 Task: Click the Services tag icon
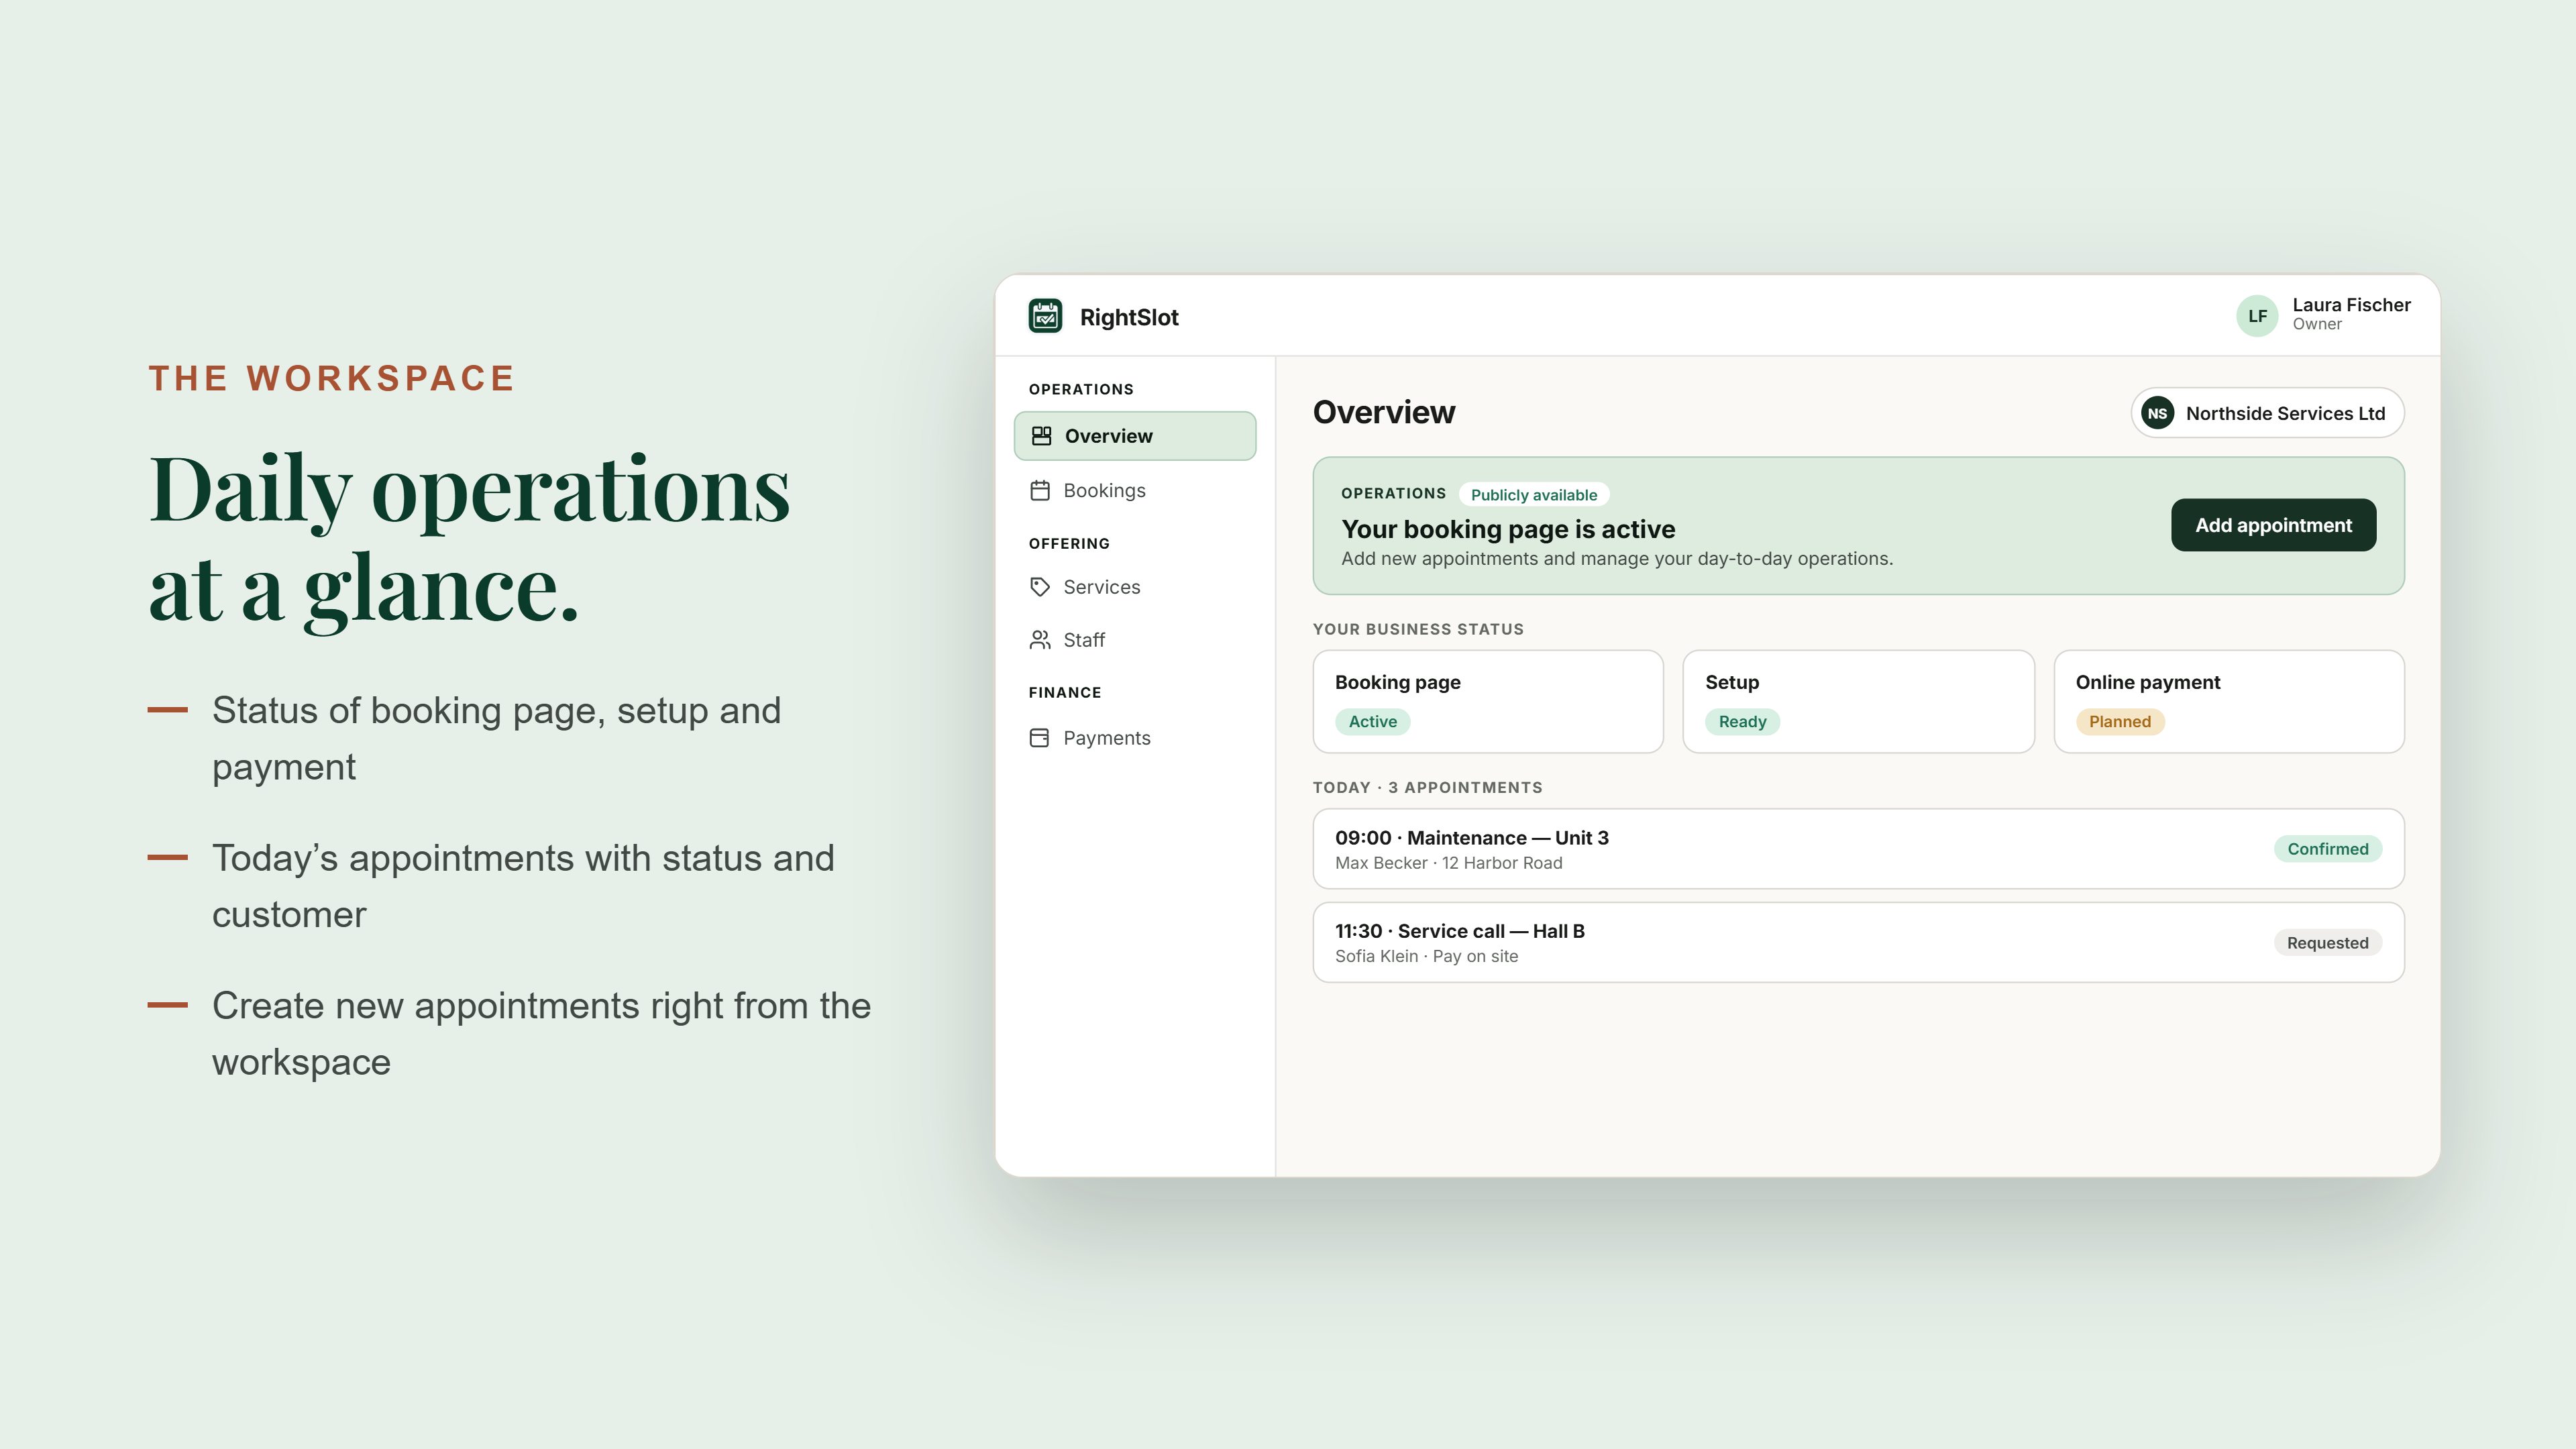pyautogui.click(x=1040, y=587)
